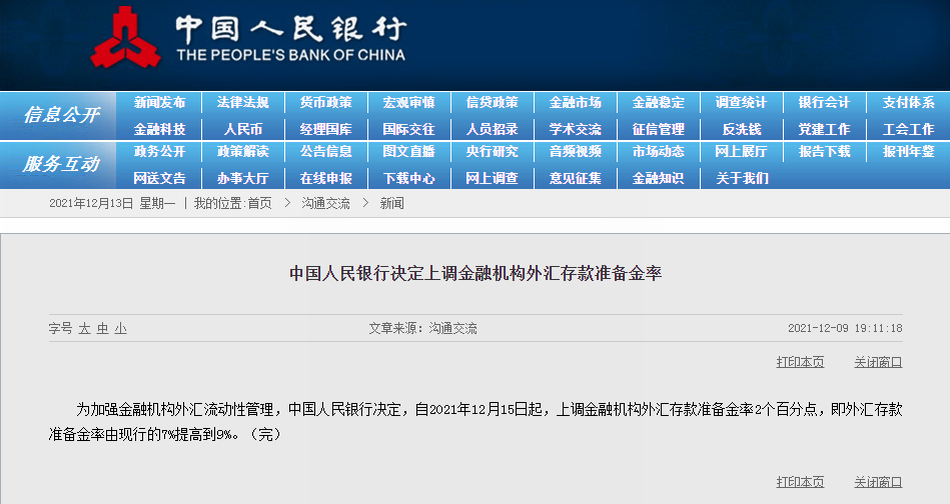Go to 意见征集 page

[x=575, y=178]
